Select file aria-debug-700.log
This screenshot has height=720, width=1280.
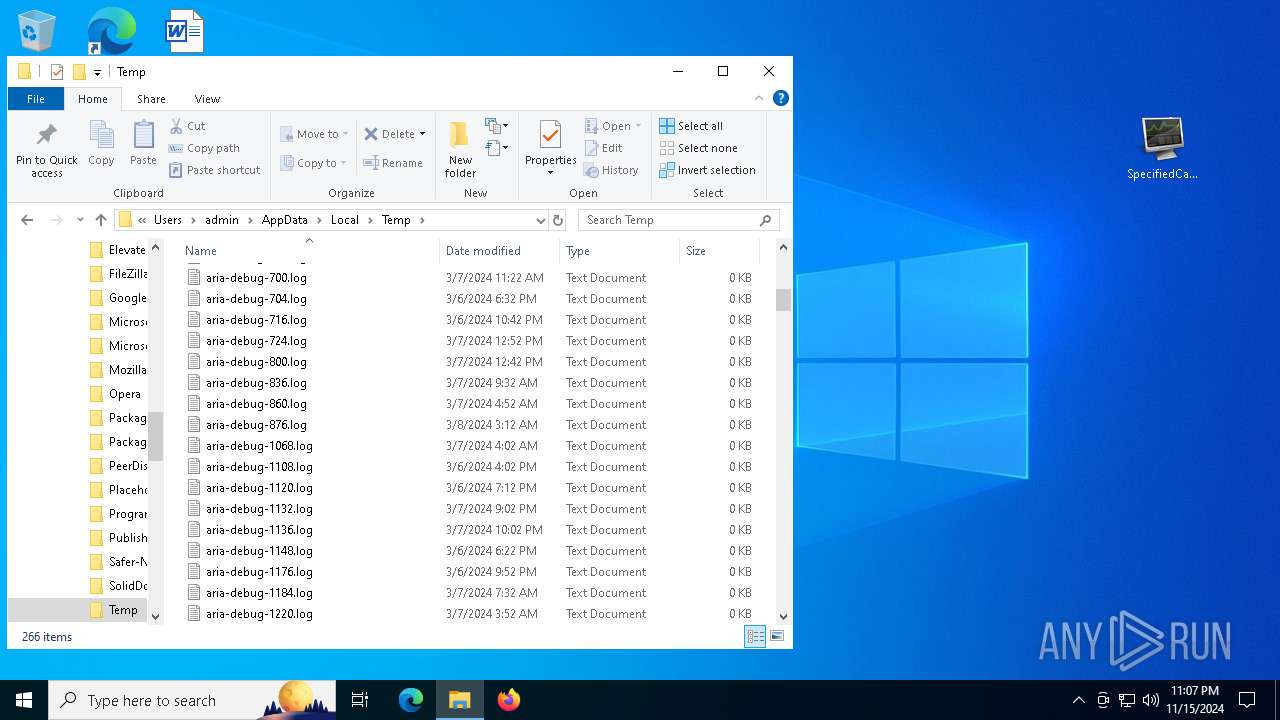pos(256,278)
